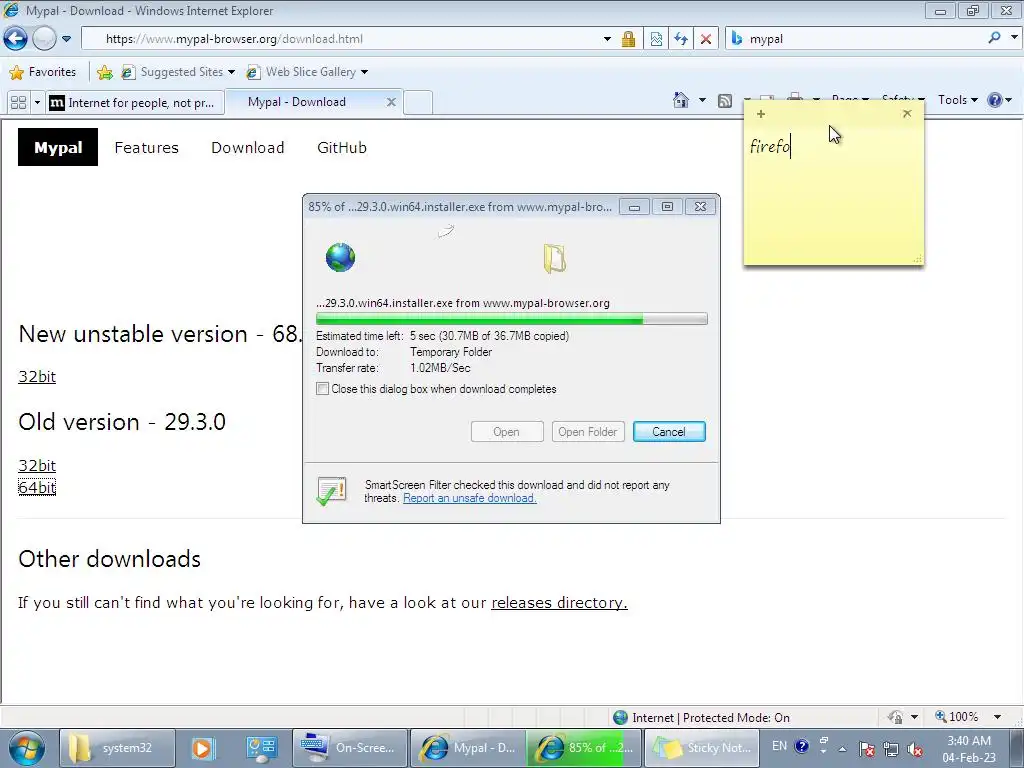Viewport: 1024px width, 768px height.
Task: Click the 32bit link under Old version
Action: click(37, 466)
